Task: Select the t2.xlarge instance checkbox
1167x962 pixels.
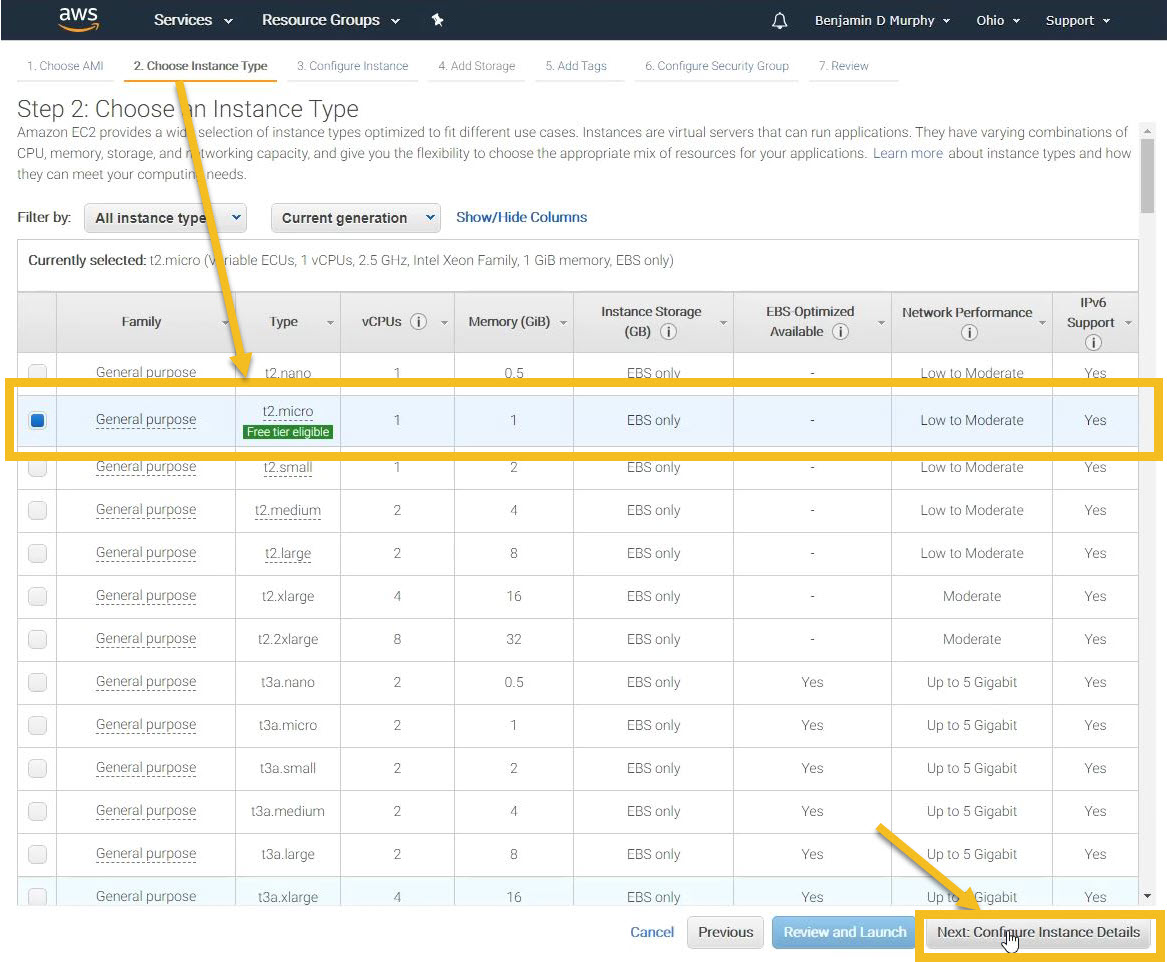Action: coord(37,597)
